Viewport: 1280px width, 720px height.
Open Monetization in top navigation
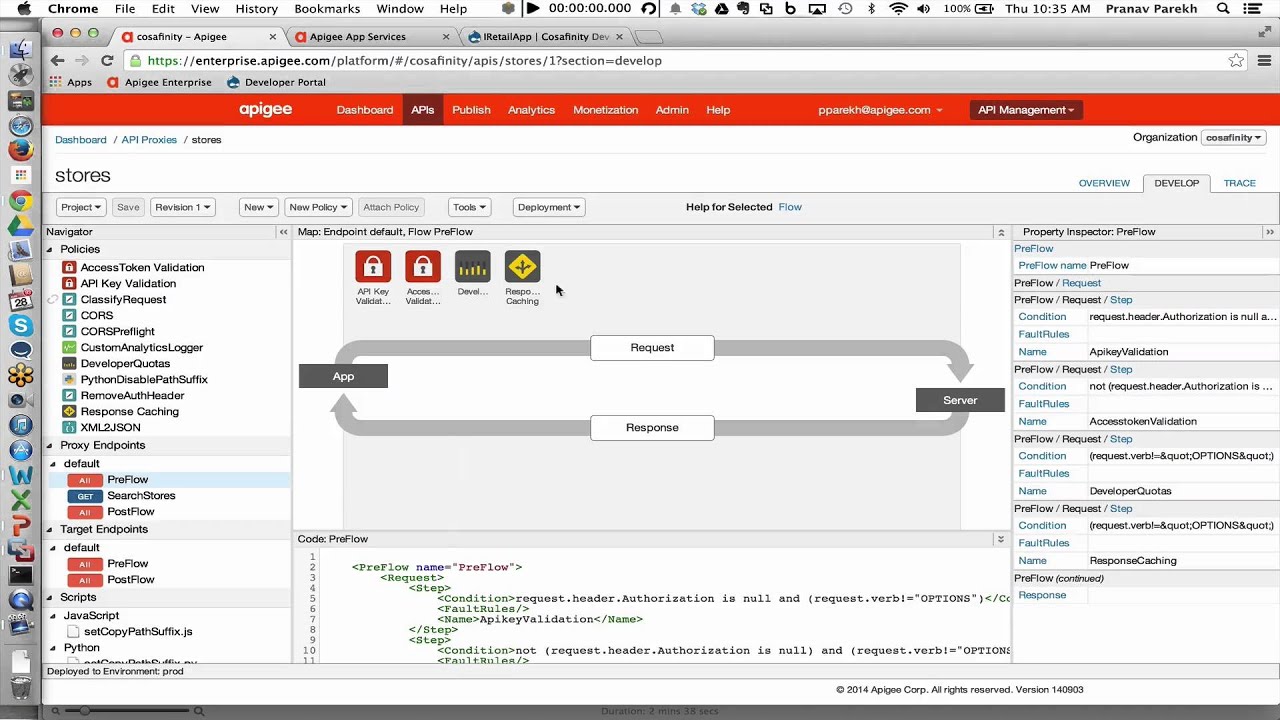click(x=605, y=110)
